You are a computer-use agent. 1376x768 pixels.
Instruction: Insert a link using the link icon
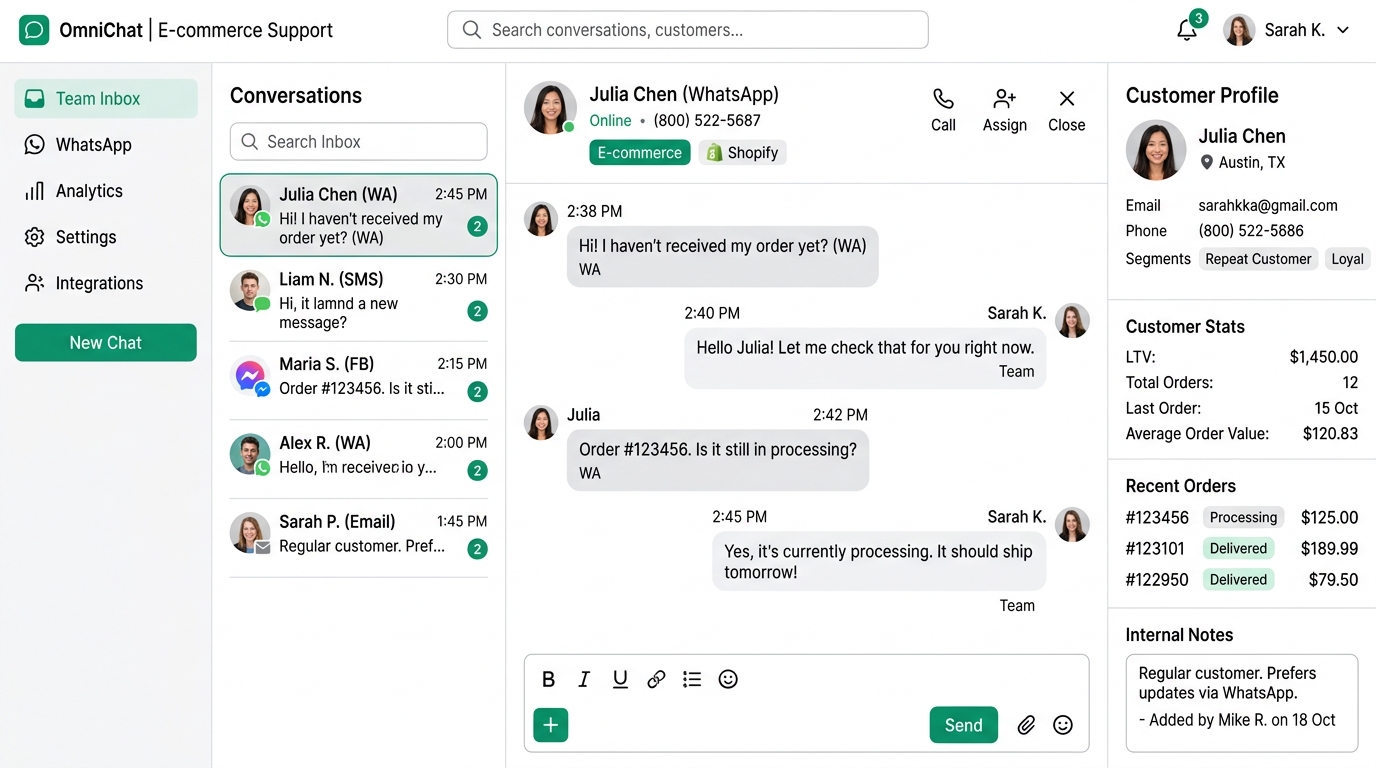tap(656, 680)
